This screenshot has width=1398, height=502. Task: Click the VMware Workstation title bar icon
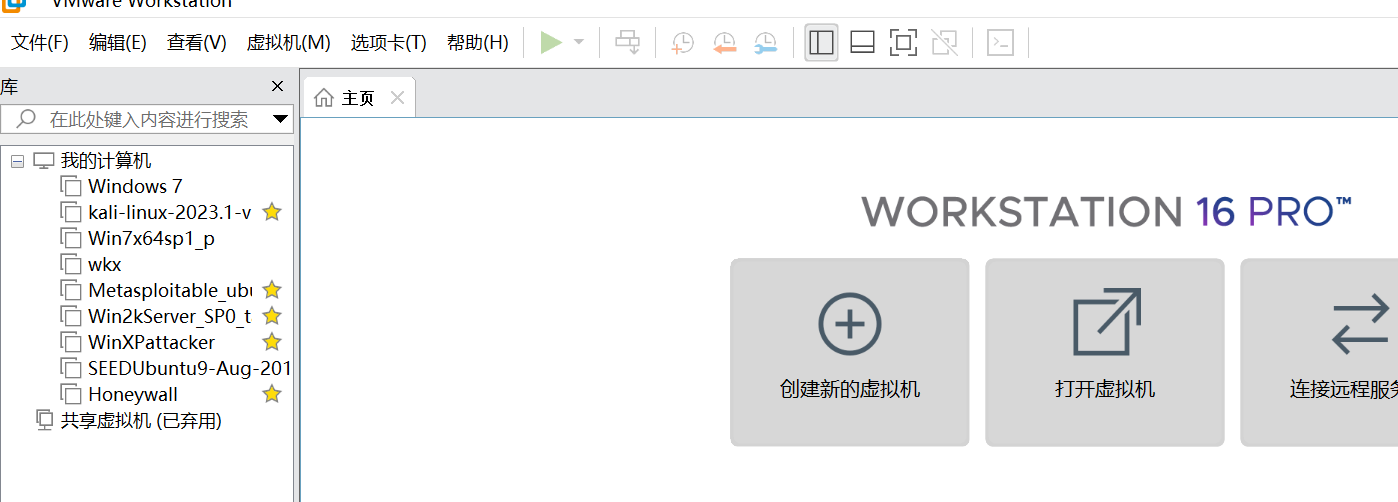[13, 4]
